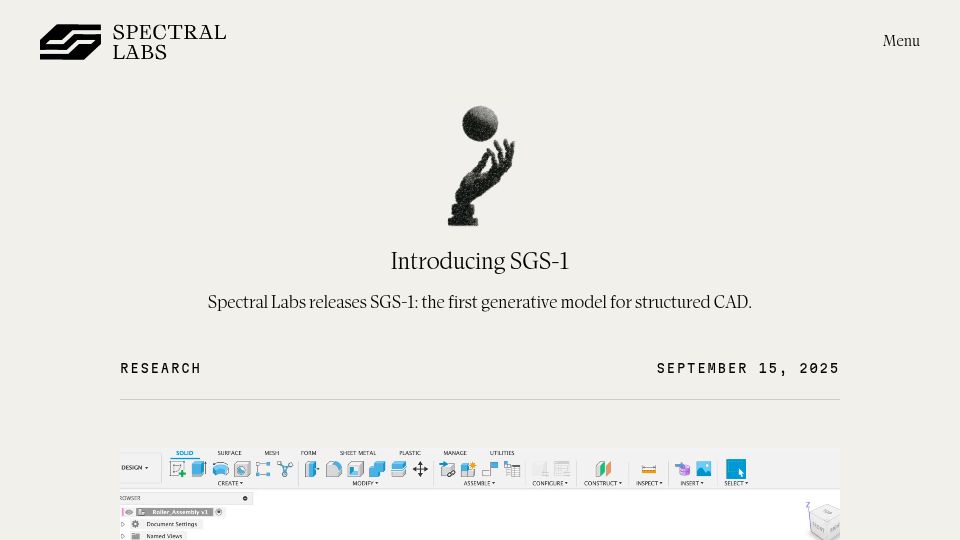This screenshot has width=960, height=540.
Task: Switch to the MESH tab
Action: point(272,453)
